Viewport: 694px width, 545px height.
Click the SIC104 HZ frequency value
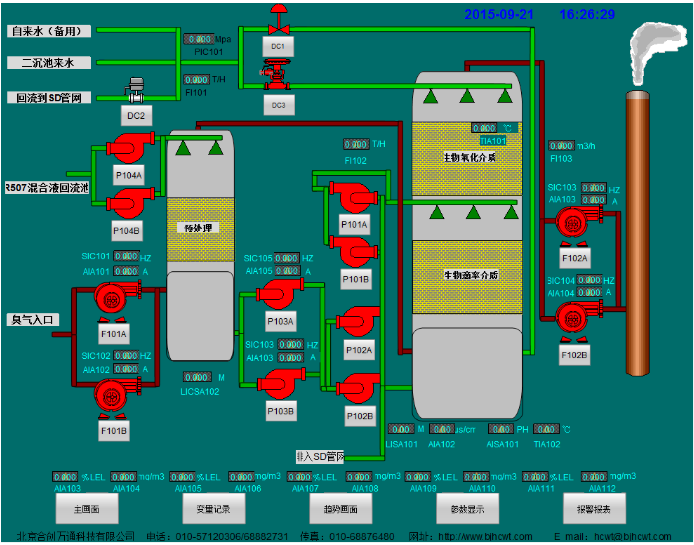click(589, 280)
